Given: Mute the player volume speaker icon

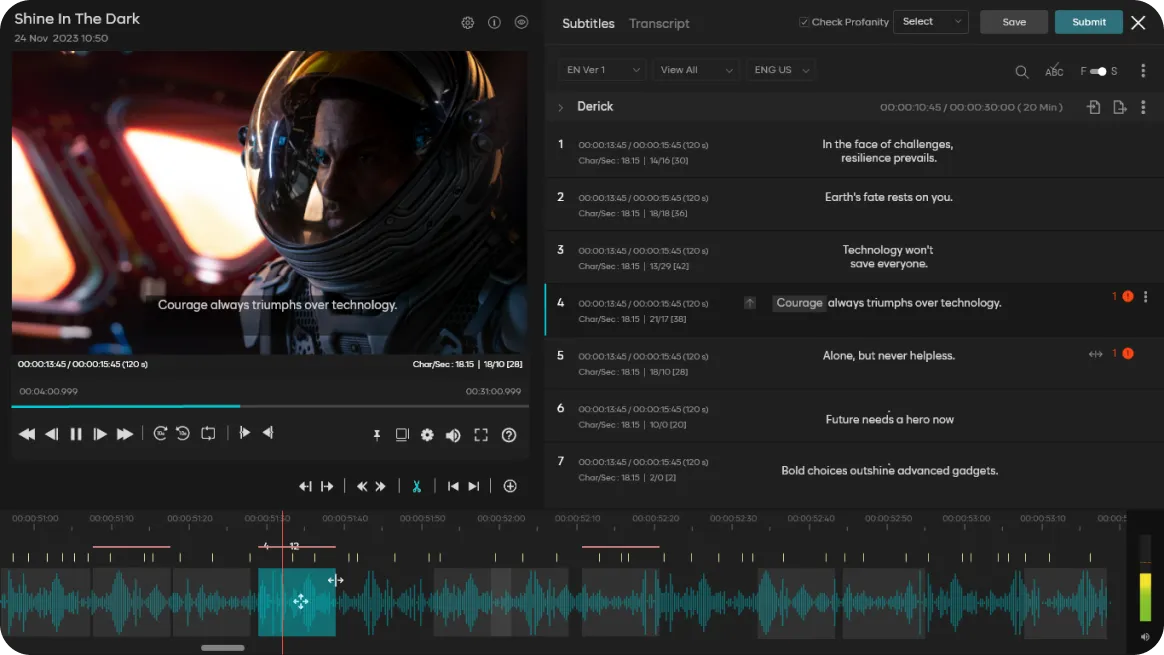Looking at the screenshot, I should tap(453, 435).
